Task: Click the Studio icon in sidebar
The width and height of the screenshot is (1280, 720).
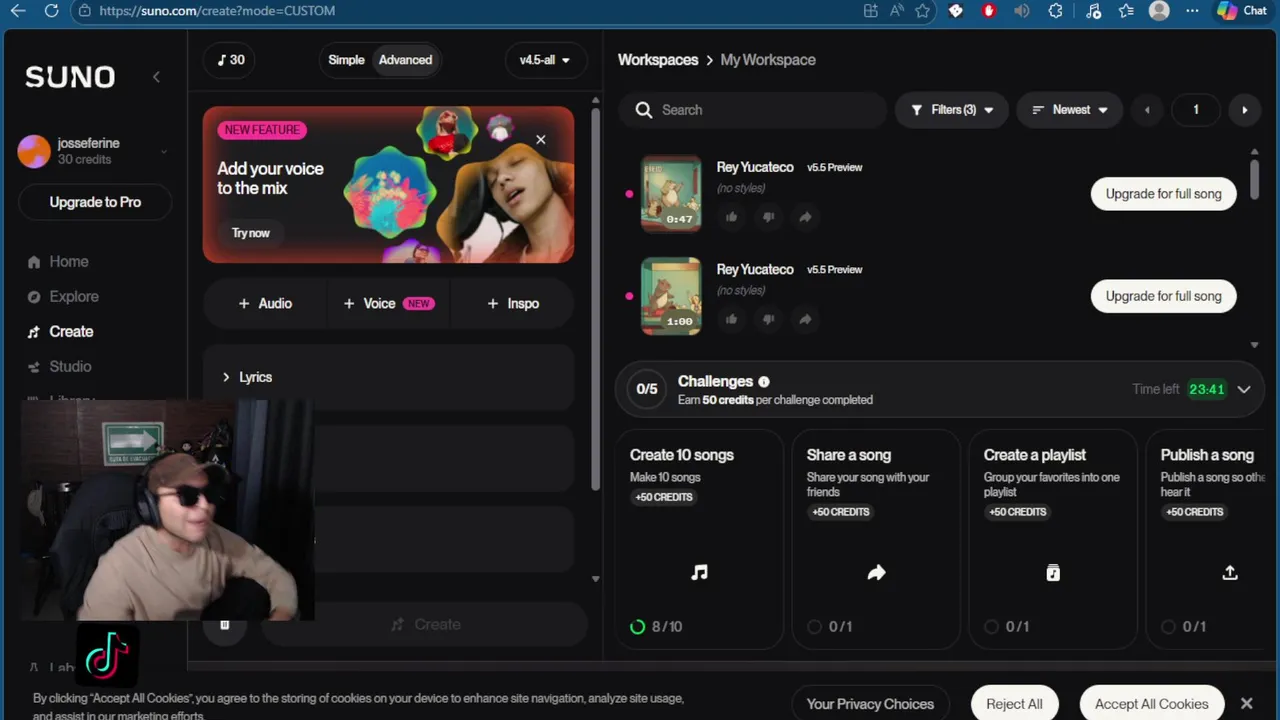Action: tap(34, 367)
